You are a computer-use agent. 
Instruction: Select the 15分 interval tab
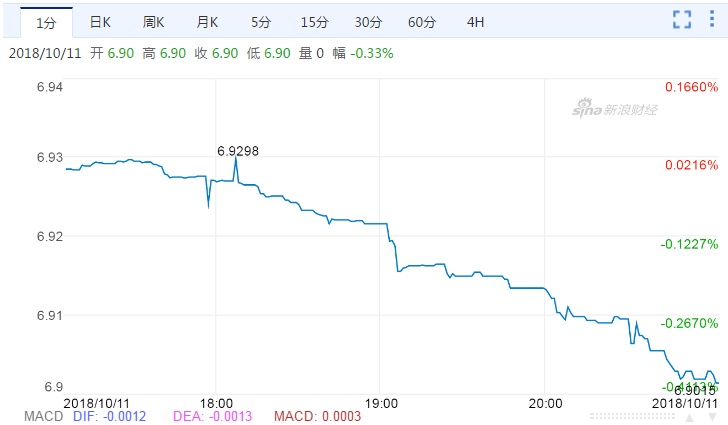coord(314,21)
